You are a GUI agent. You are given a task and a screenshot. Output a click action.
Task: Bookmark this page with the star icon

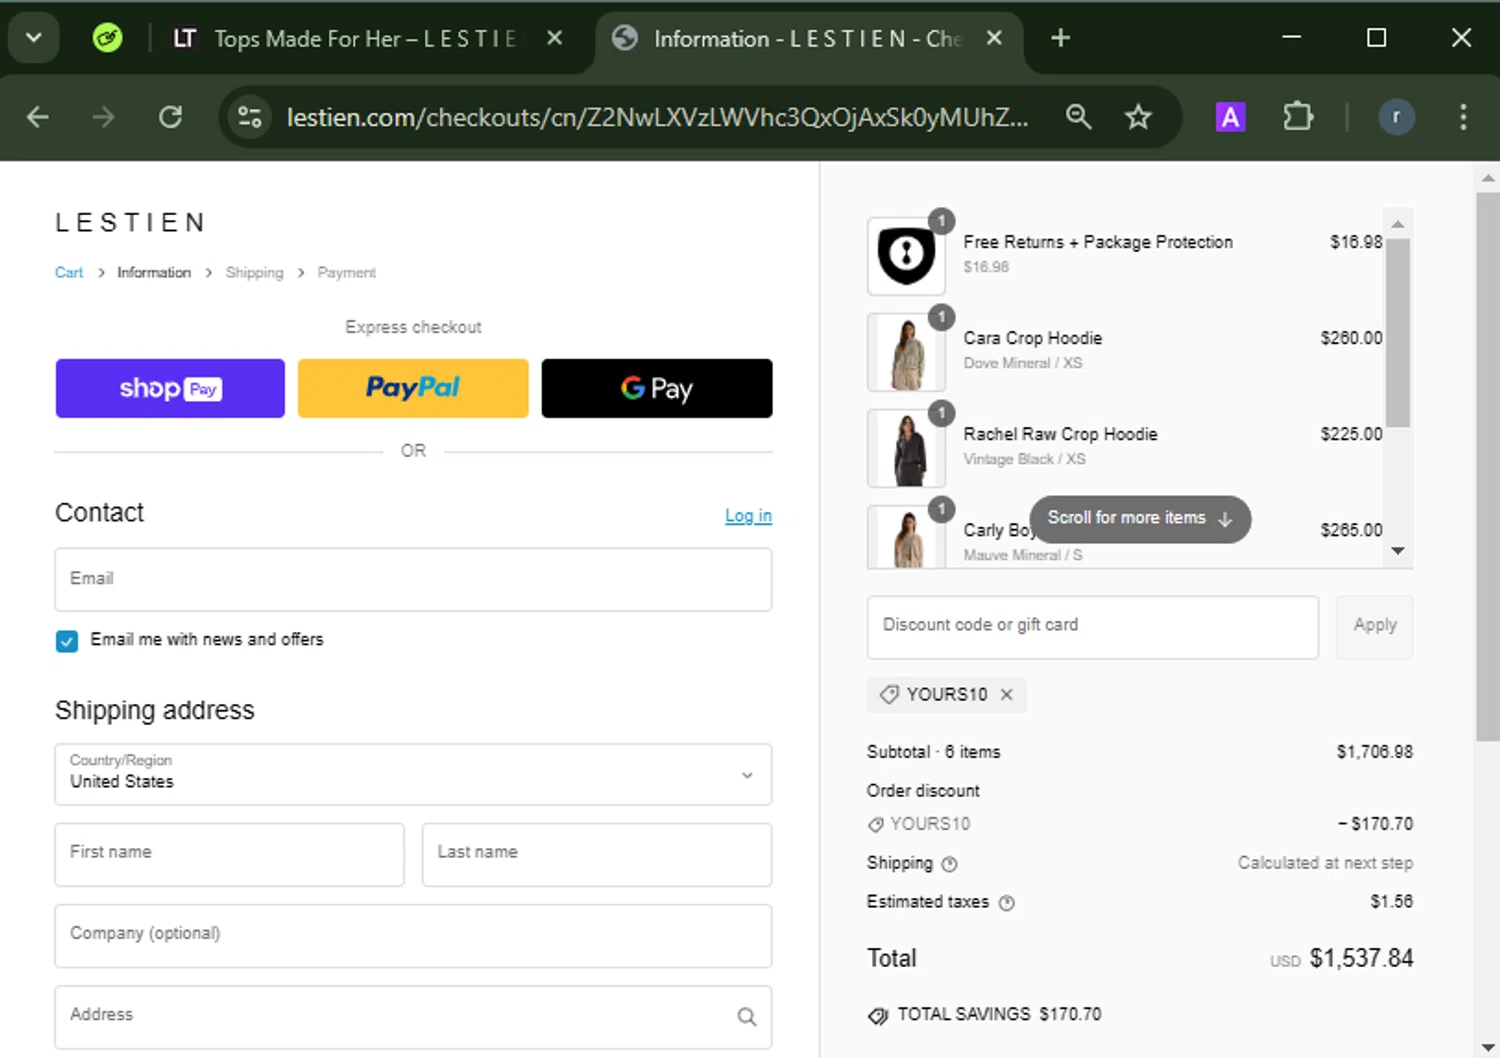[1138, 117]
